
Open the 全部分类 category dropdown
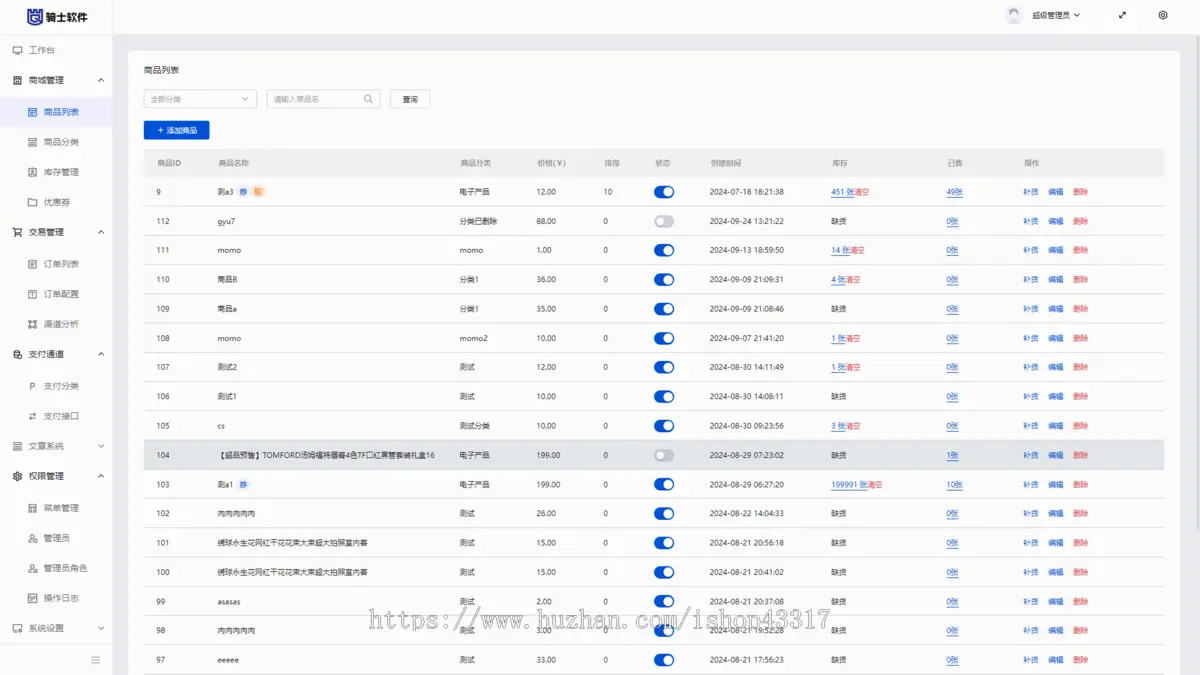tap(200, 99)
